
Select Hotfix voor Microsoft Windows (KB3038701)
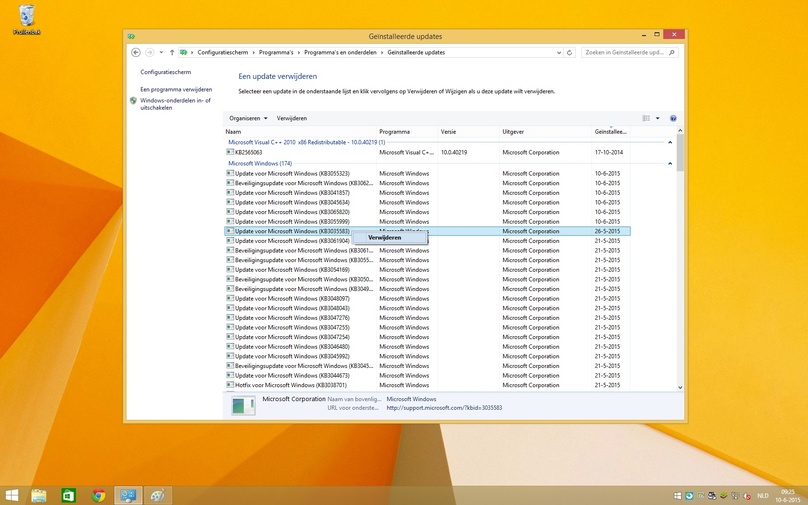427,385
